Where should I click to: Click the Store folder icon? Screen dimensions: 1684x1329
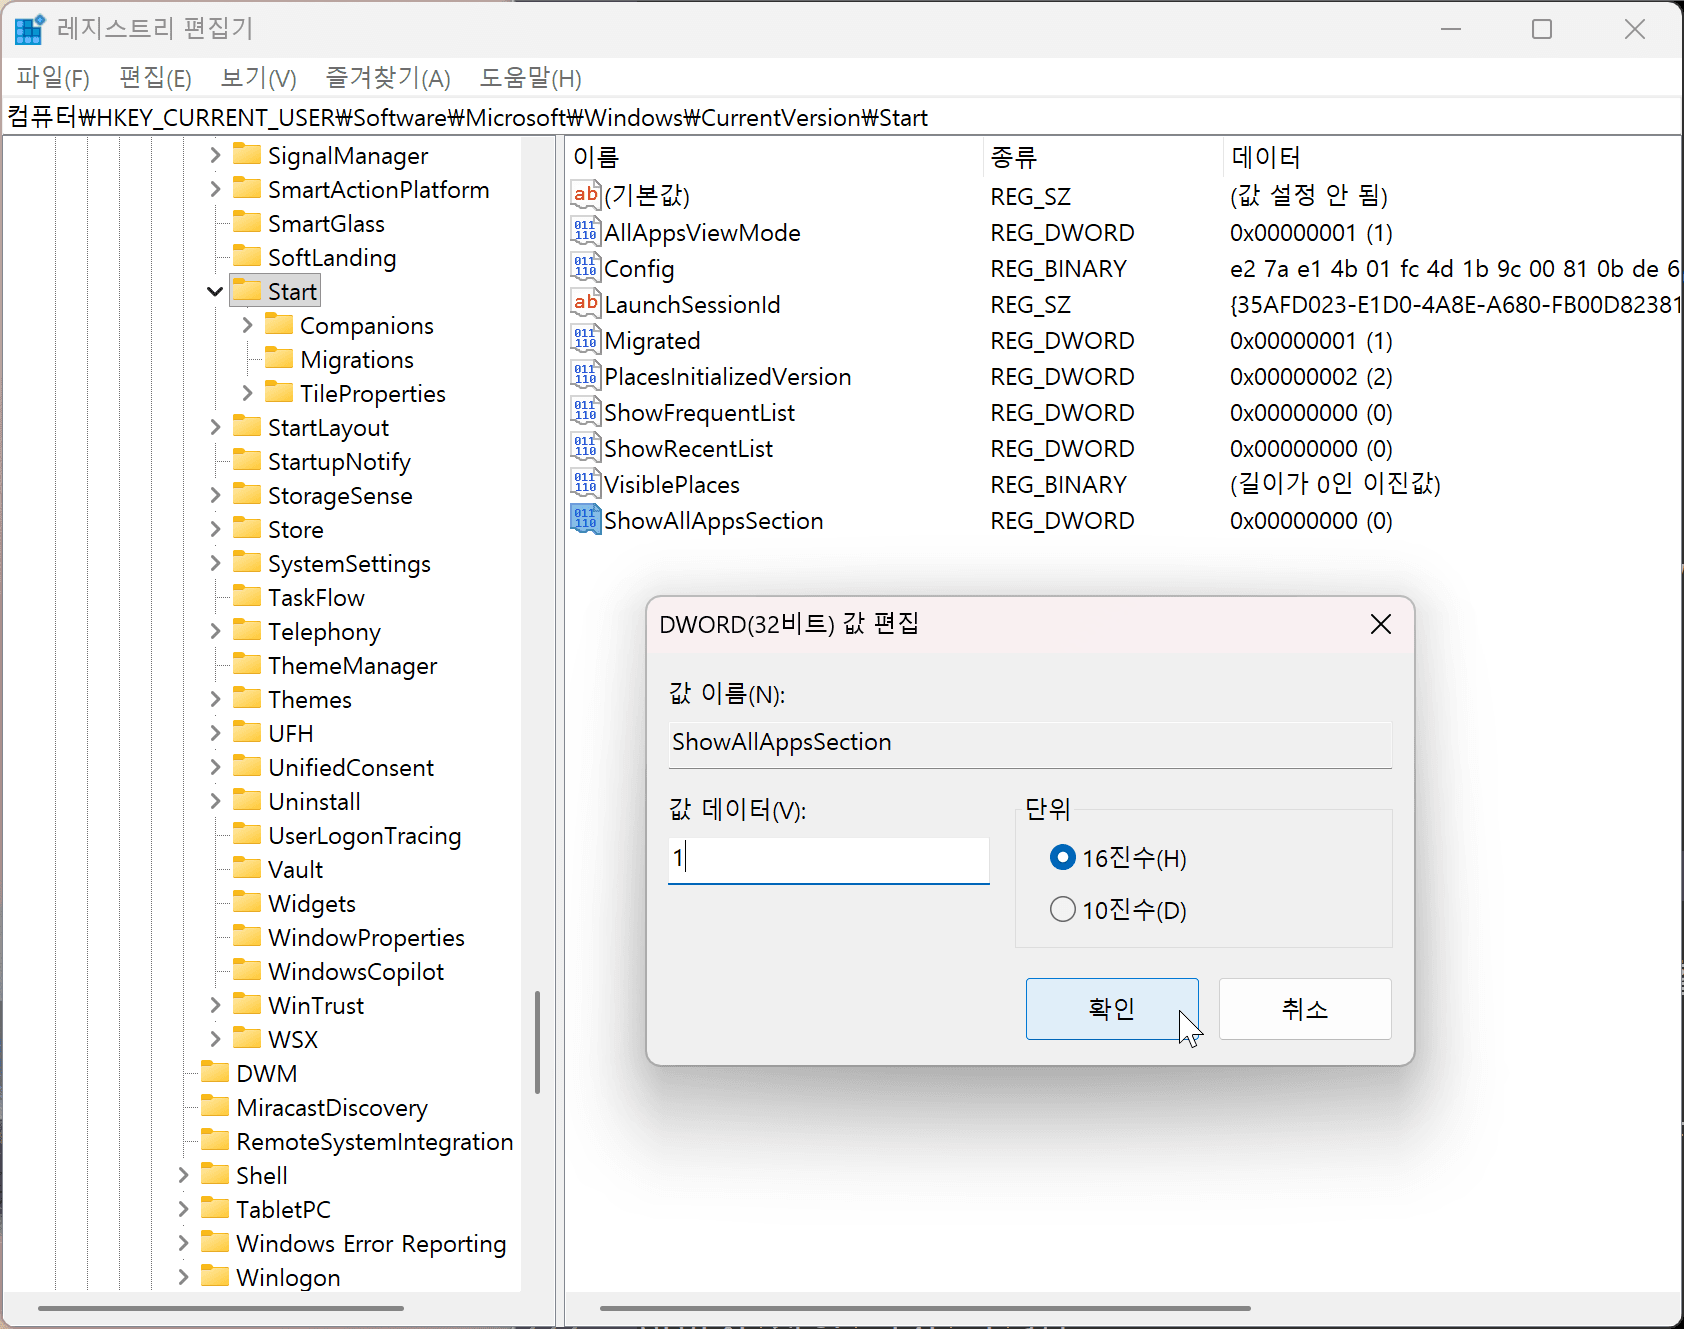point(247,528)
